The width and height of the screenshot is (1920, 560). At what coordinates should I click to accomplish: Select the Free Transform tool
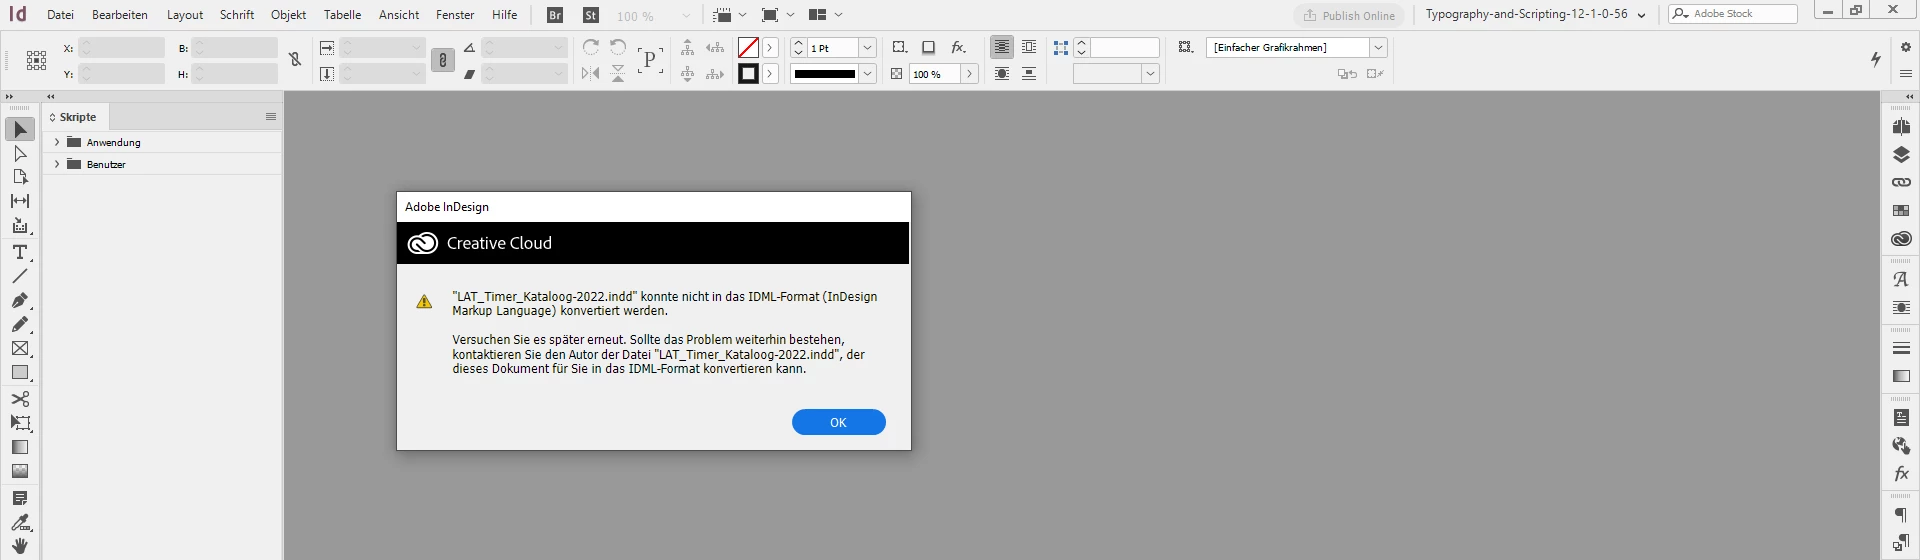[x=20, y=423]
